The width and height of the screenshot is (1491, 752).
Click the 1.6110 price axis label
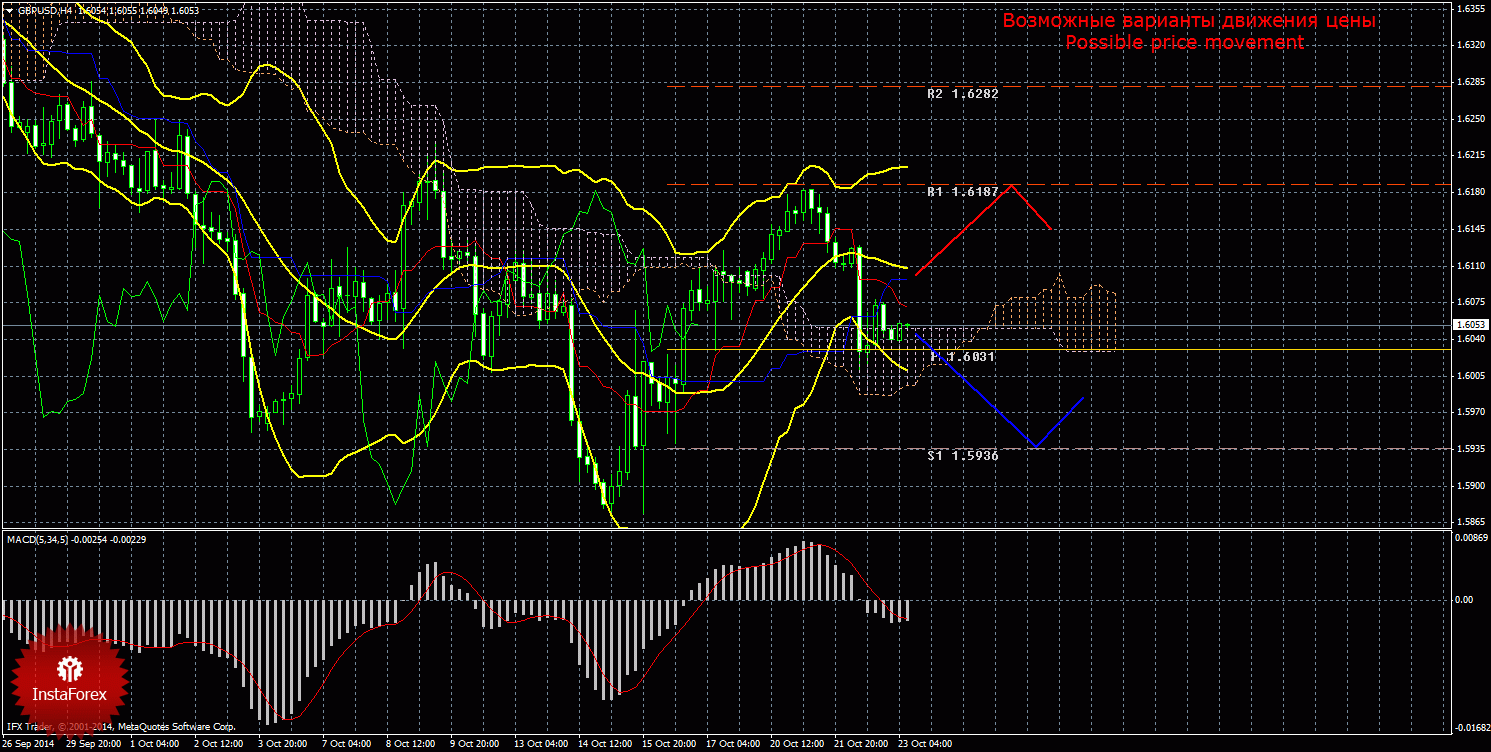pyautogui.click(x=1470, y=265)
